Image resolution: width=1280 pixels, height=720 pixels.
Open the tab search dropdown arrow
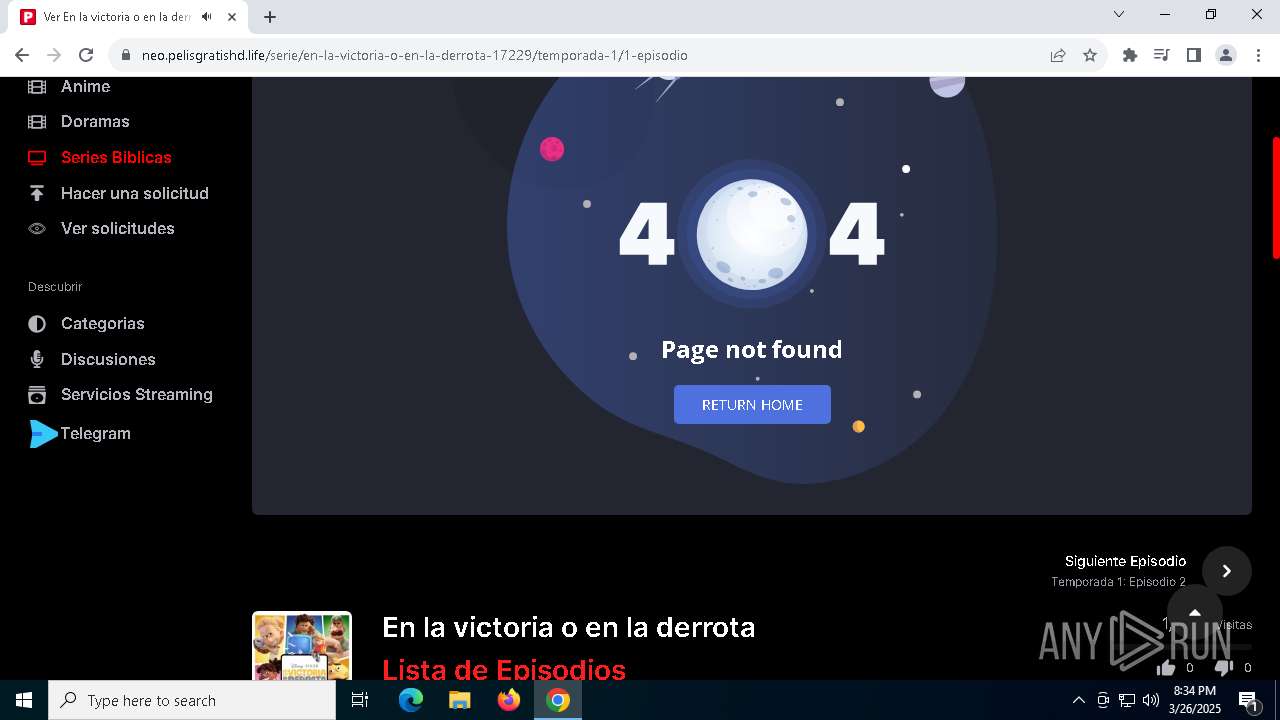coord(1119,15)
